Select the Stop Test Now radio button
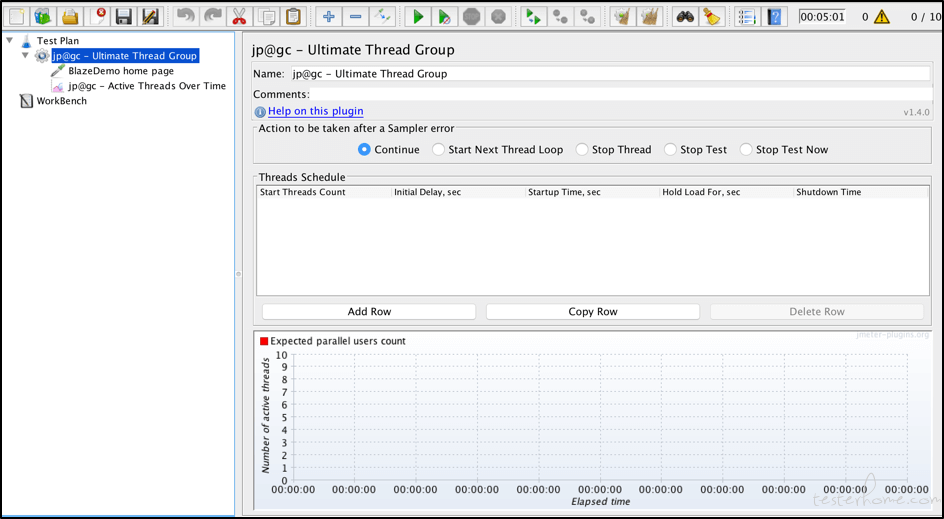The height and width of the screenshot is (519, 944). 746,150
